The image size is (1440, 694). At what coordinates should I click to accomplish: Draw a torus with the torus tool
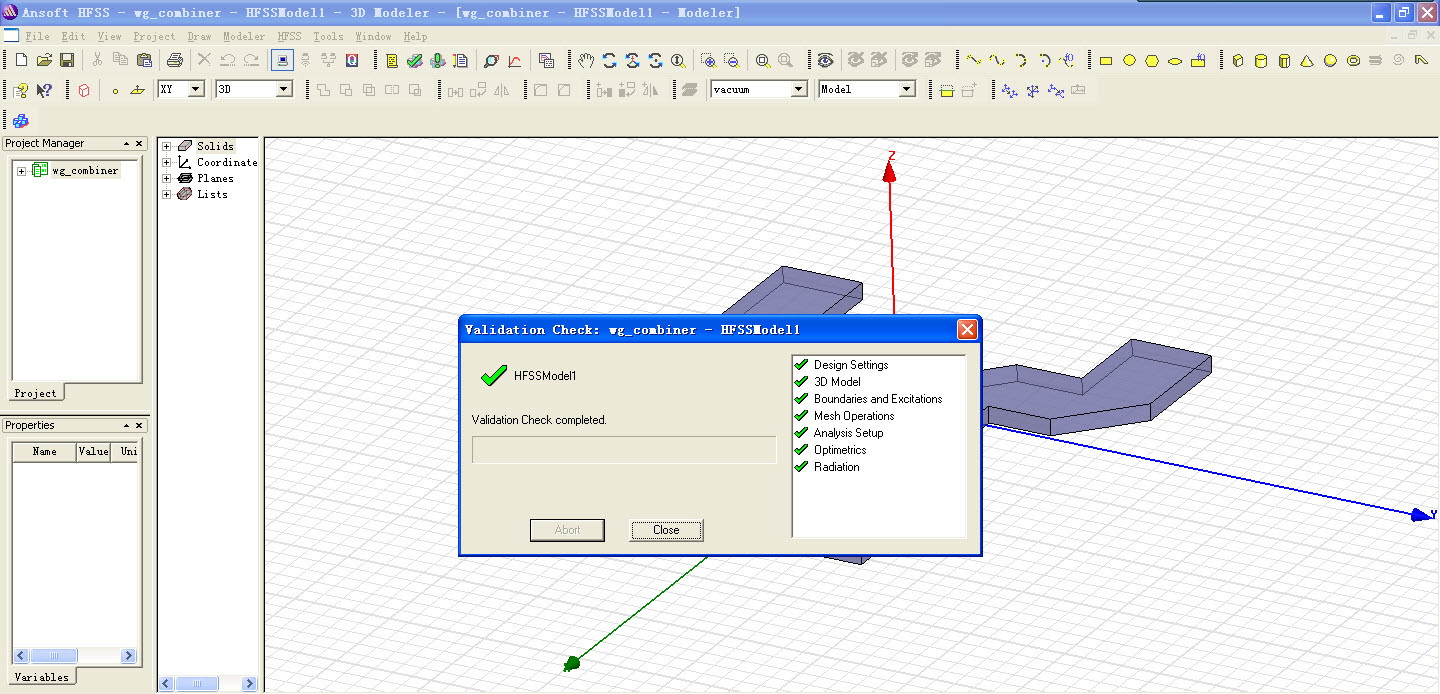point(1353,60)
